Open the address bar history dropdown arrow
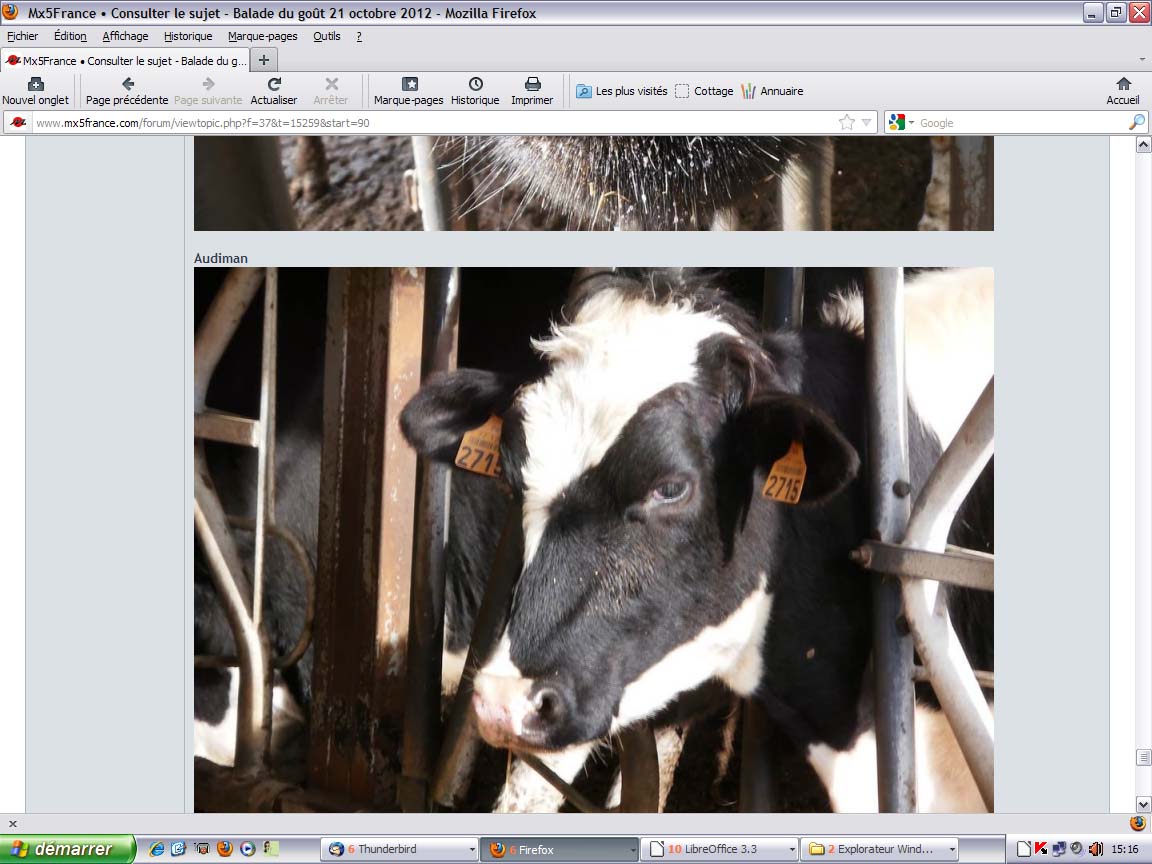The width and height of the screenshot is (1152, 864). 867,123
